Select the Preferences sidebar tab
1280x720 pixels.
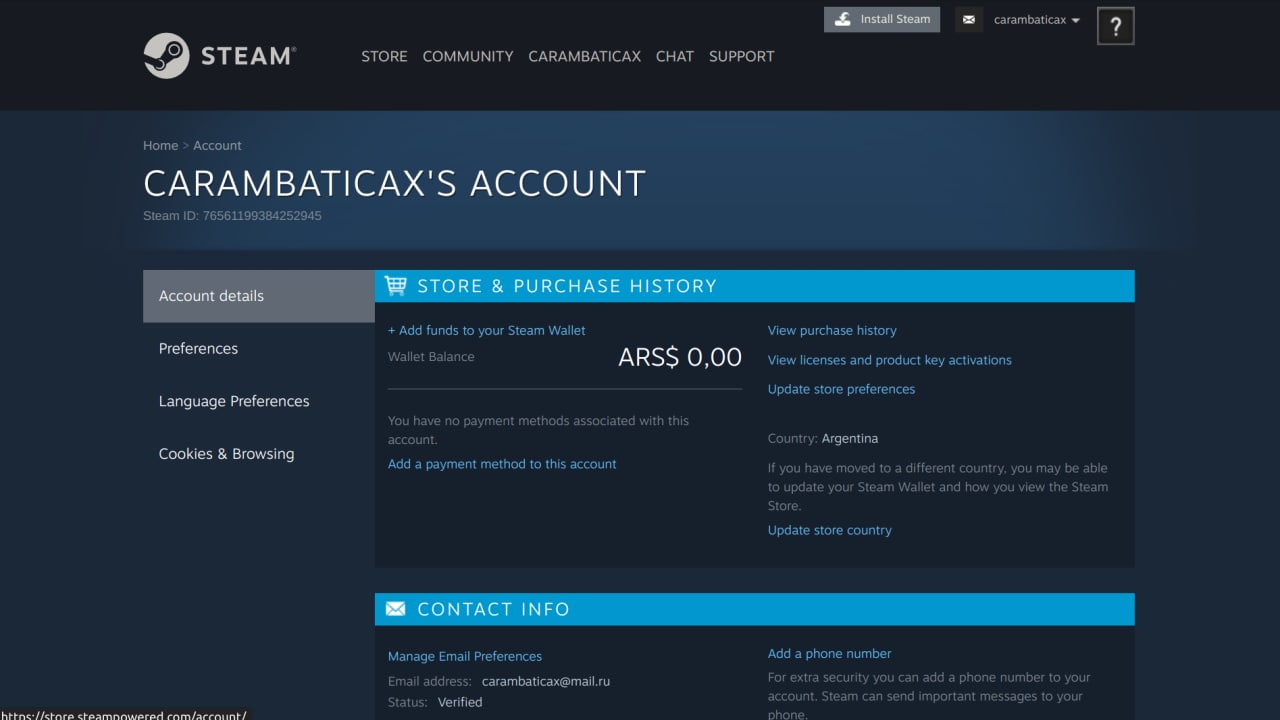[x=259, y=349]
